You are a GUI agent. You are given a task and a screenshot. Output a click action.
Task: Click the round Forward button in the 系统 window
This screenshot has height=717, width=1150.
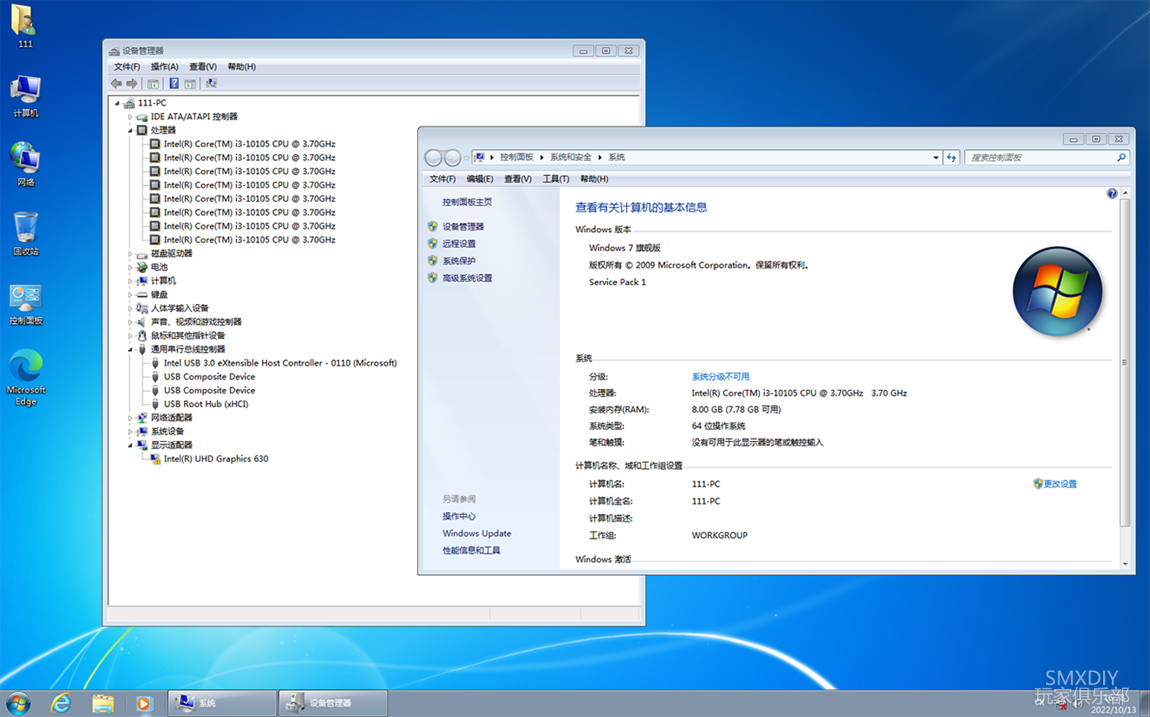(453, 158)
